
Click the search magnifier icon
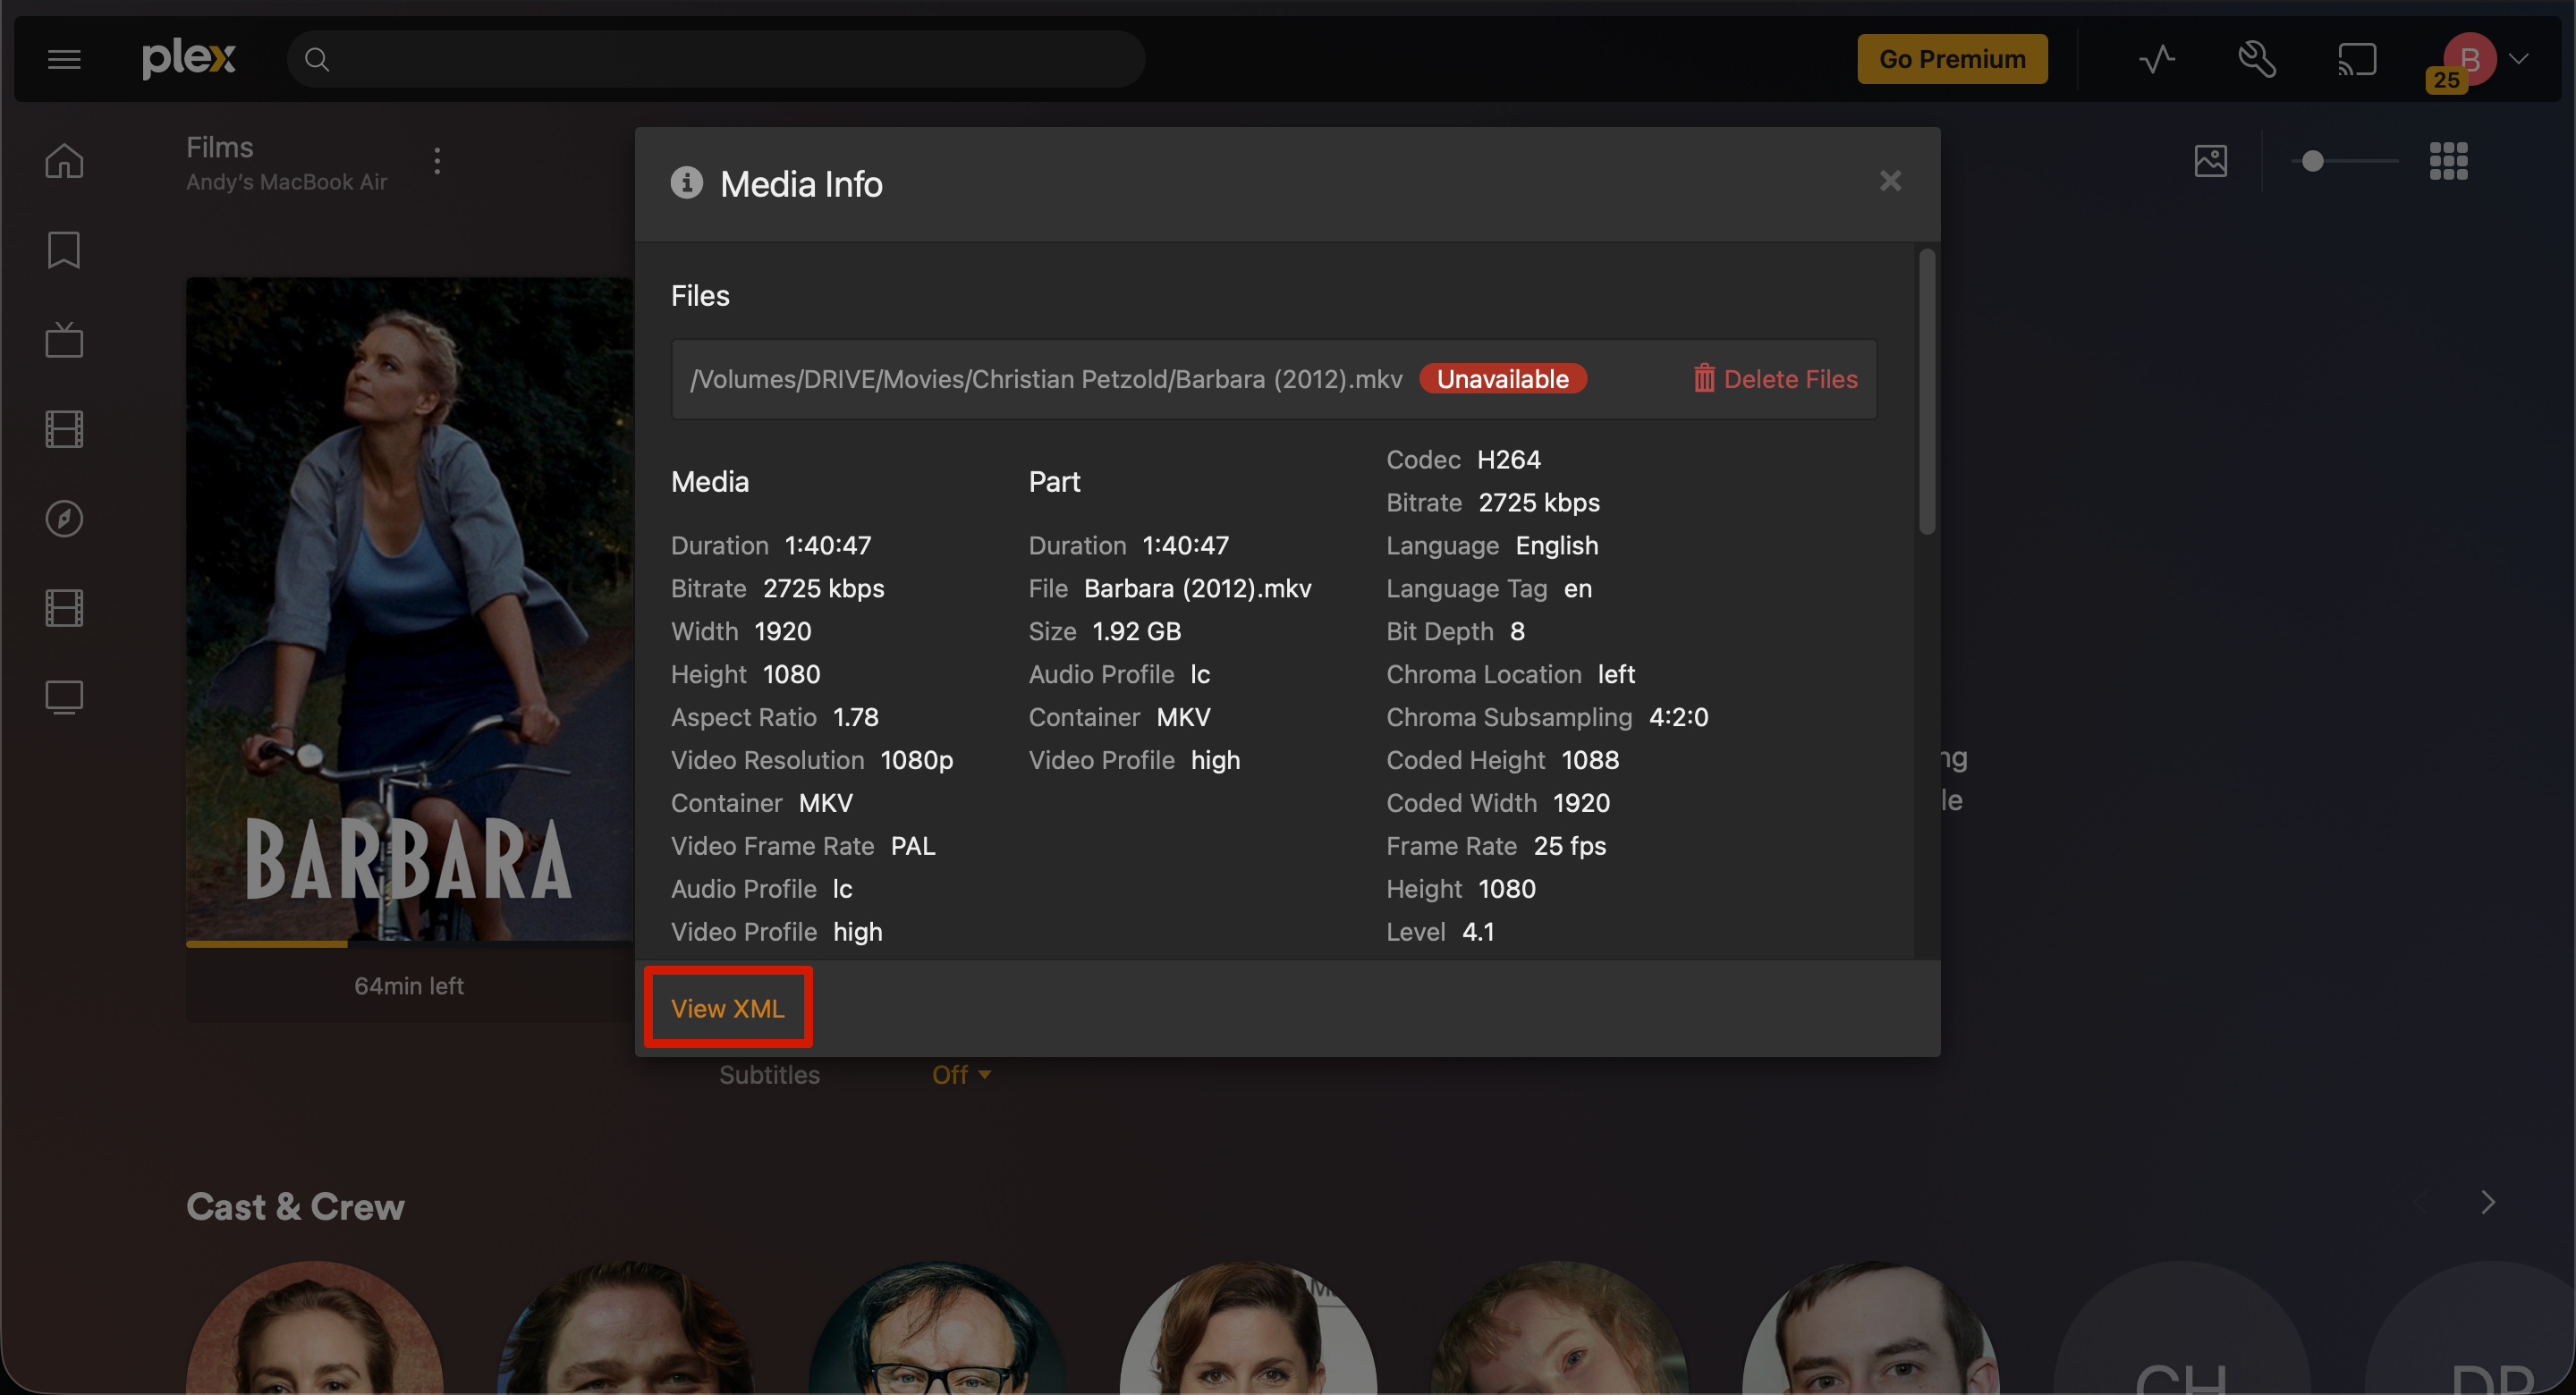(x=317, y=59)
